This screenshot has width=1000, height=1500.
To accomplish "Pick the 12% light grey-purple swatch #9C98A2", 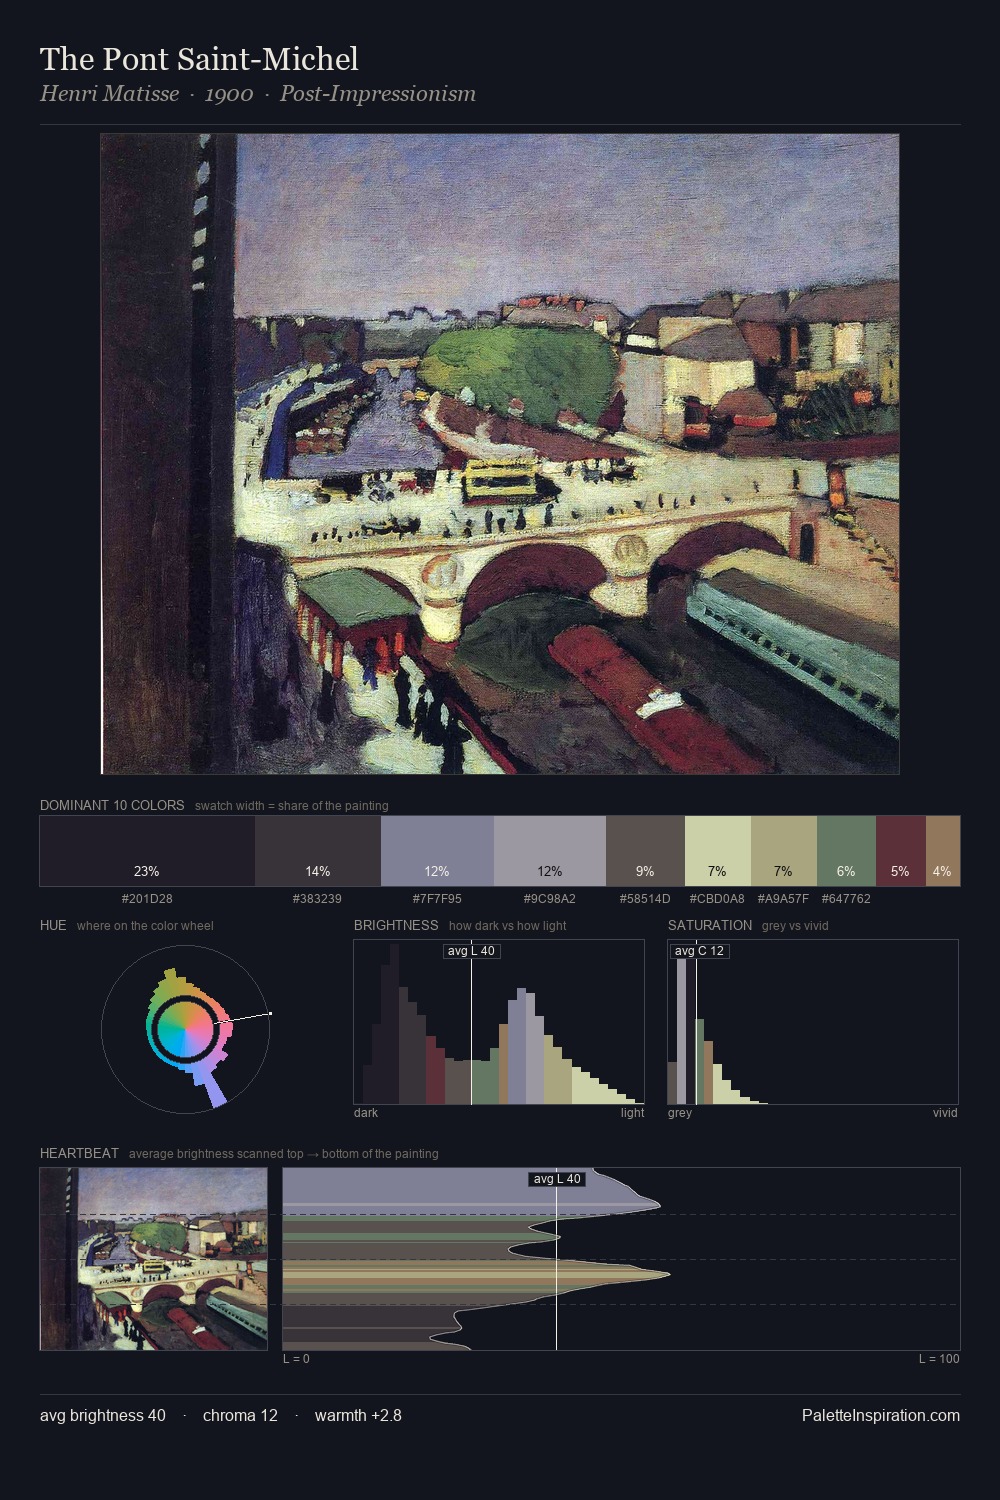I will point(550,851).
